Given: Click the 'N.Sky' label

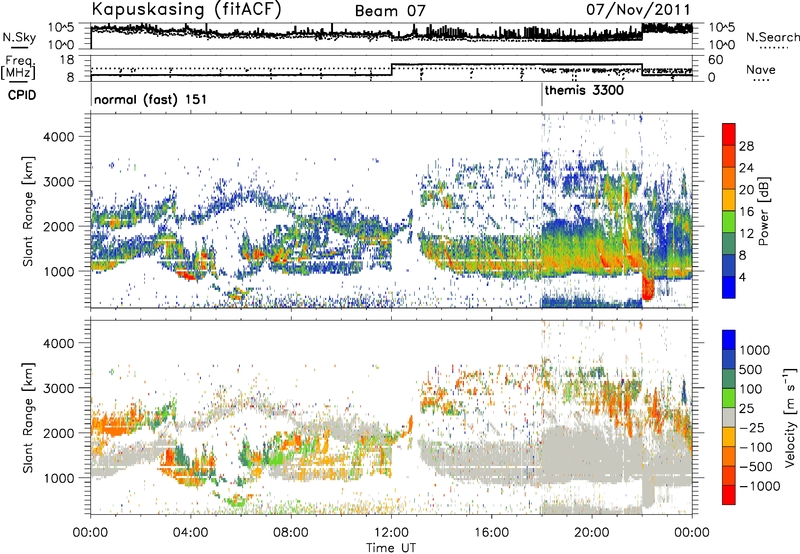Looking at the screenshot, I should tap(19, 37).
